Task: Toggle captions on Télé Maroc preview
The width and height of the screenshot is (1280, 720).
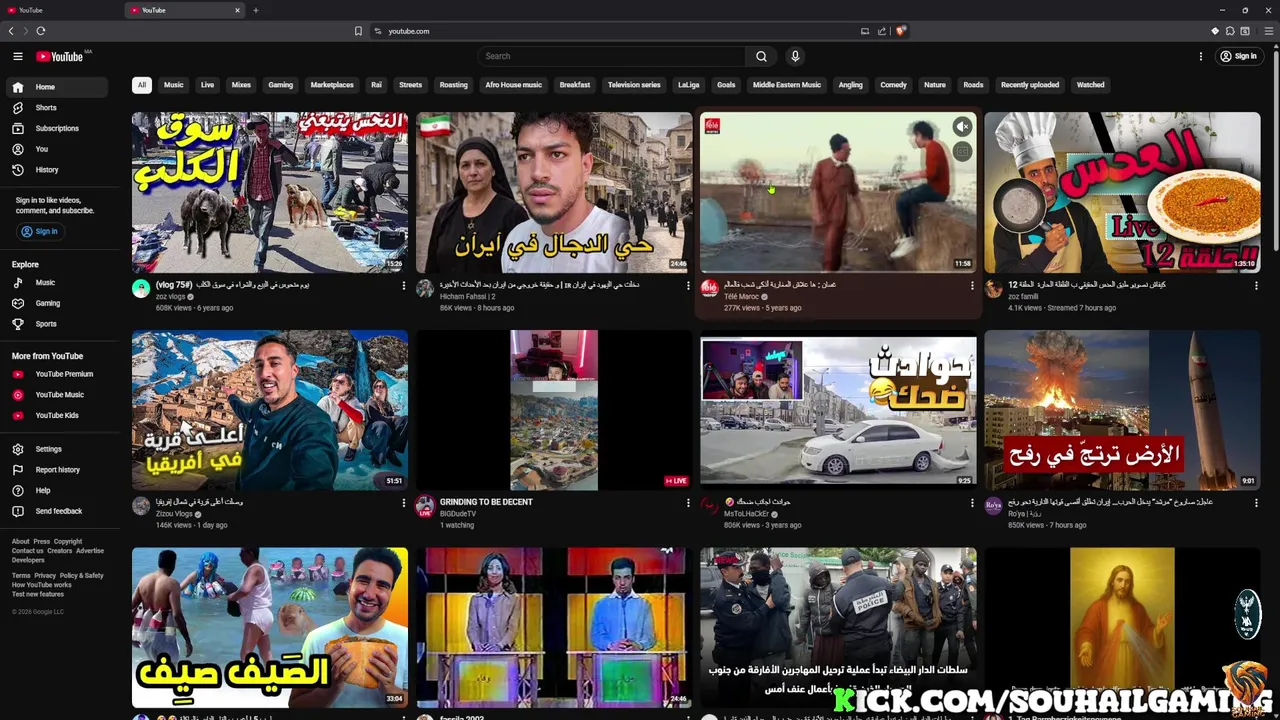Action: click(962, 151)
